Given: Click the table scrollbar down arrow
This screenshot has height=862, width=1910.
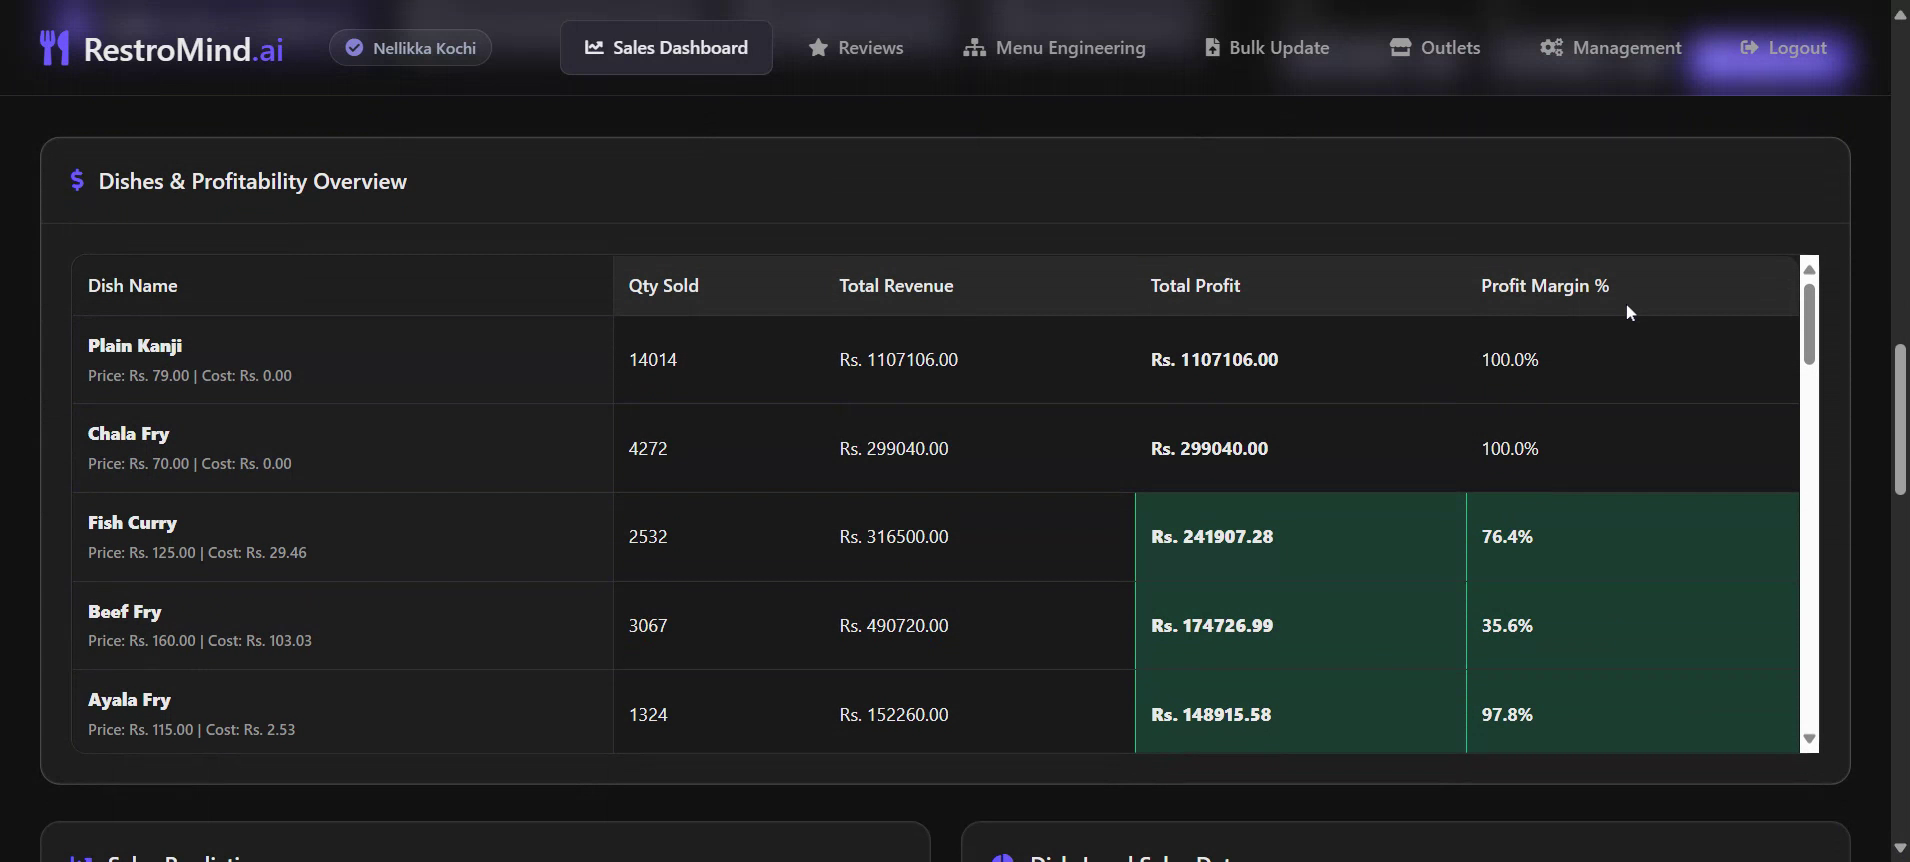Looking at the screenshot, I should pos(1809,739).
